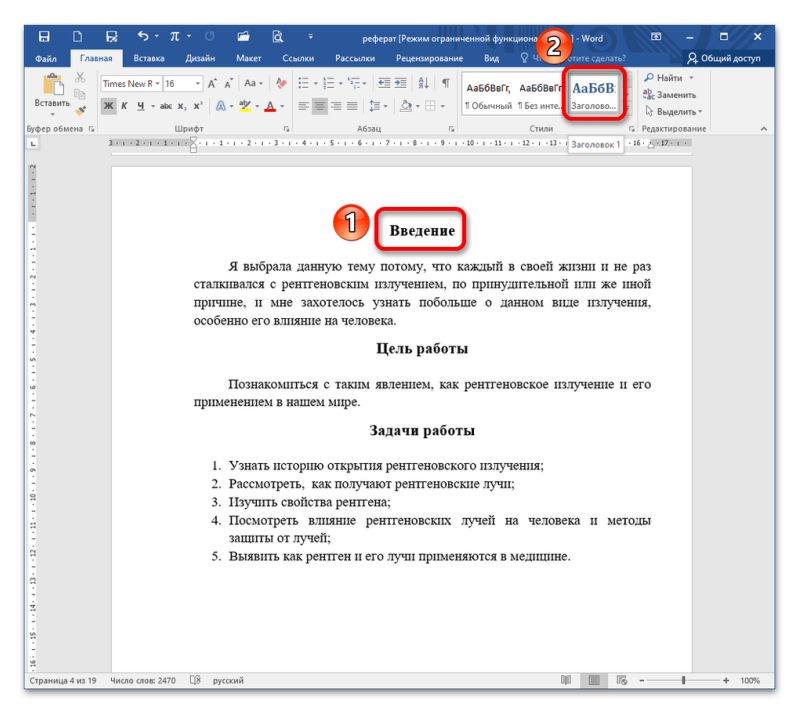Create a new blank document from the quick access toolbar
The width and height of the screenshot is (800, 714).
(77, 37)
